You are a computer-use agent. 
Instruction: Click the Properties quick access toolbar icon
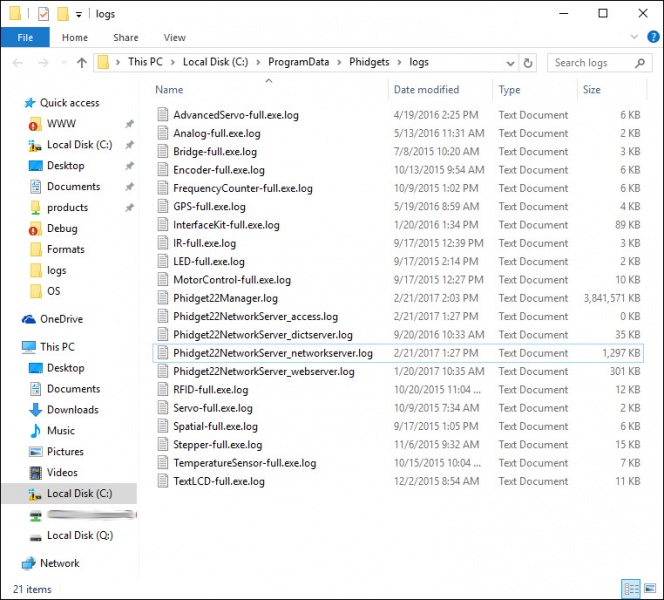point(43,14)
